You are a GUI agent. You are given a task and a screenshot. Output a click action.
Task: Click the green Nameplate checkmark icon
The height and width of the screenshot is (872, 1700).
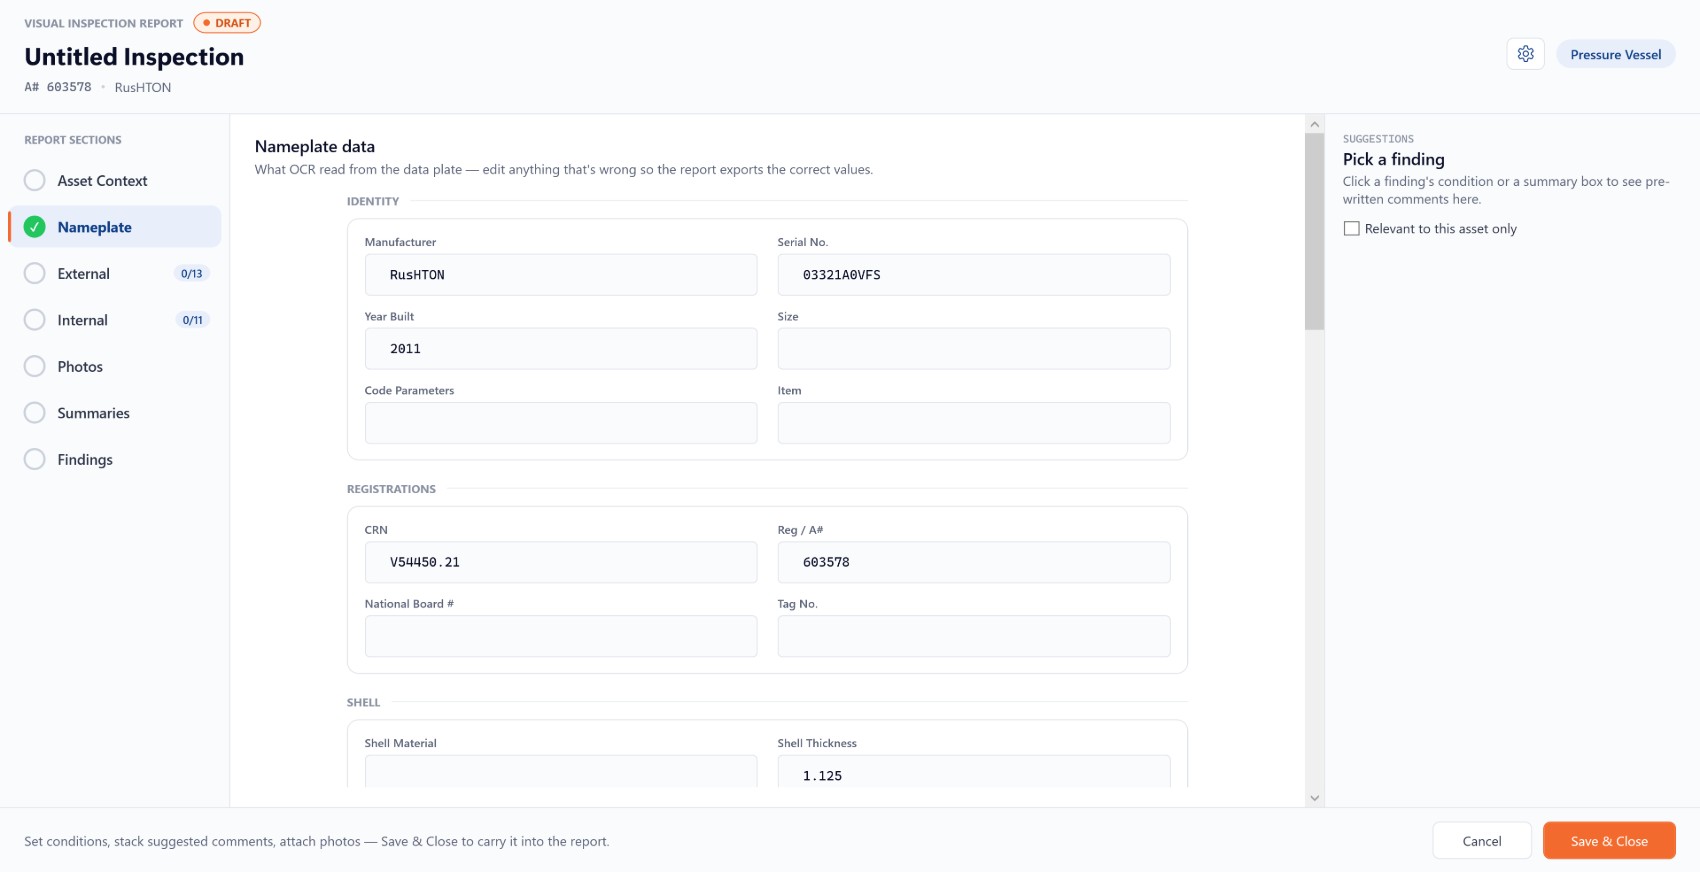pyautogui.click(x=35, y=227)
